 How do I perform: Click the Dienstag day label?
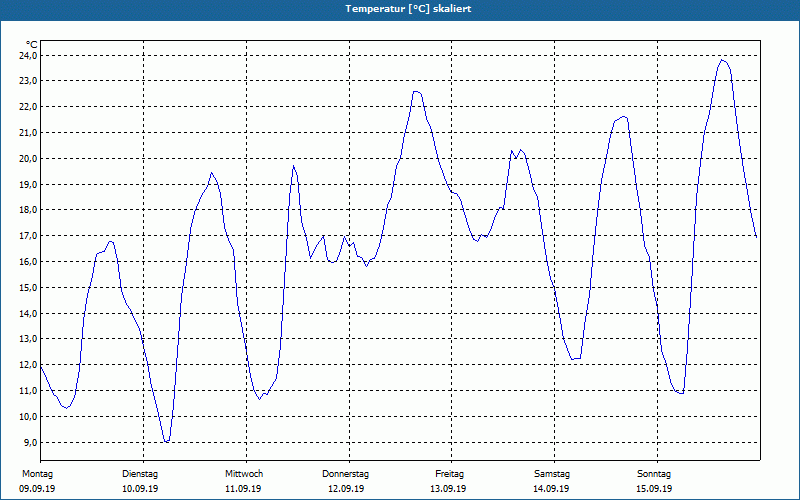point(140,474)
